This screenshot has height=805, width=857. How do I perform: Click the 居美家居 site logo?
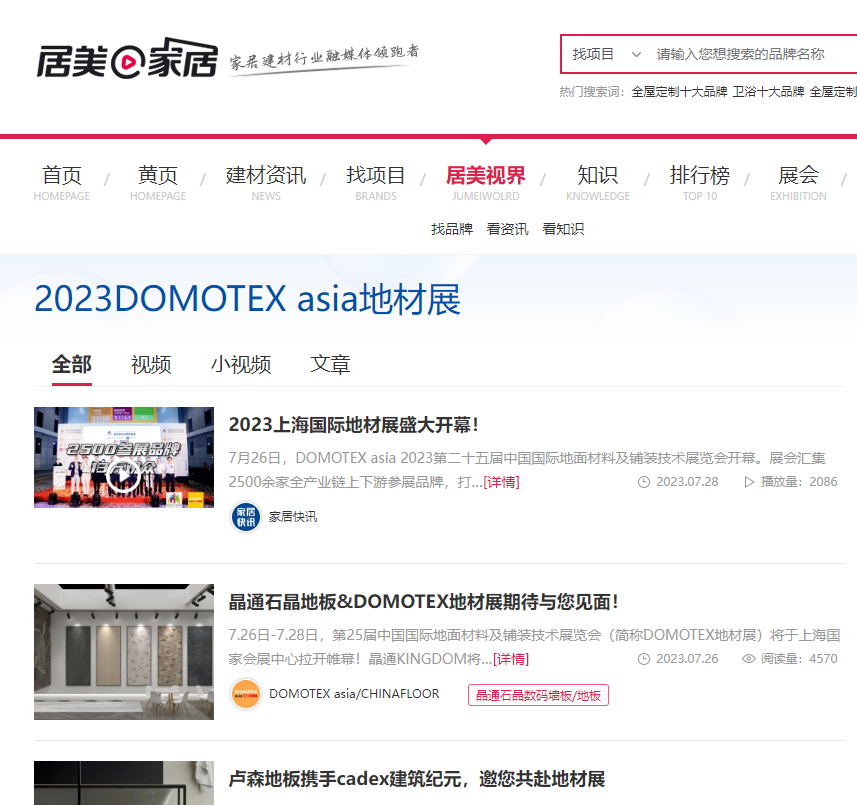(127, 58)
